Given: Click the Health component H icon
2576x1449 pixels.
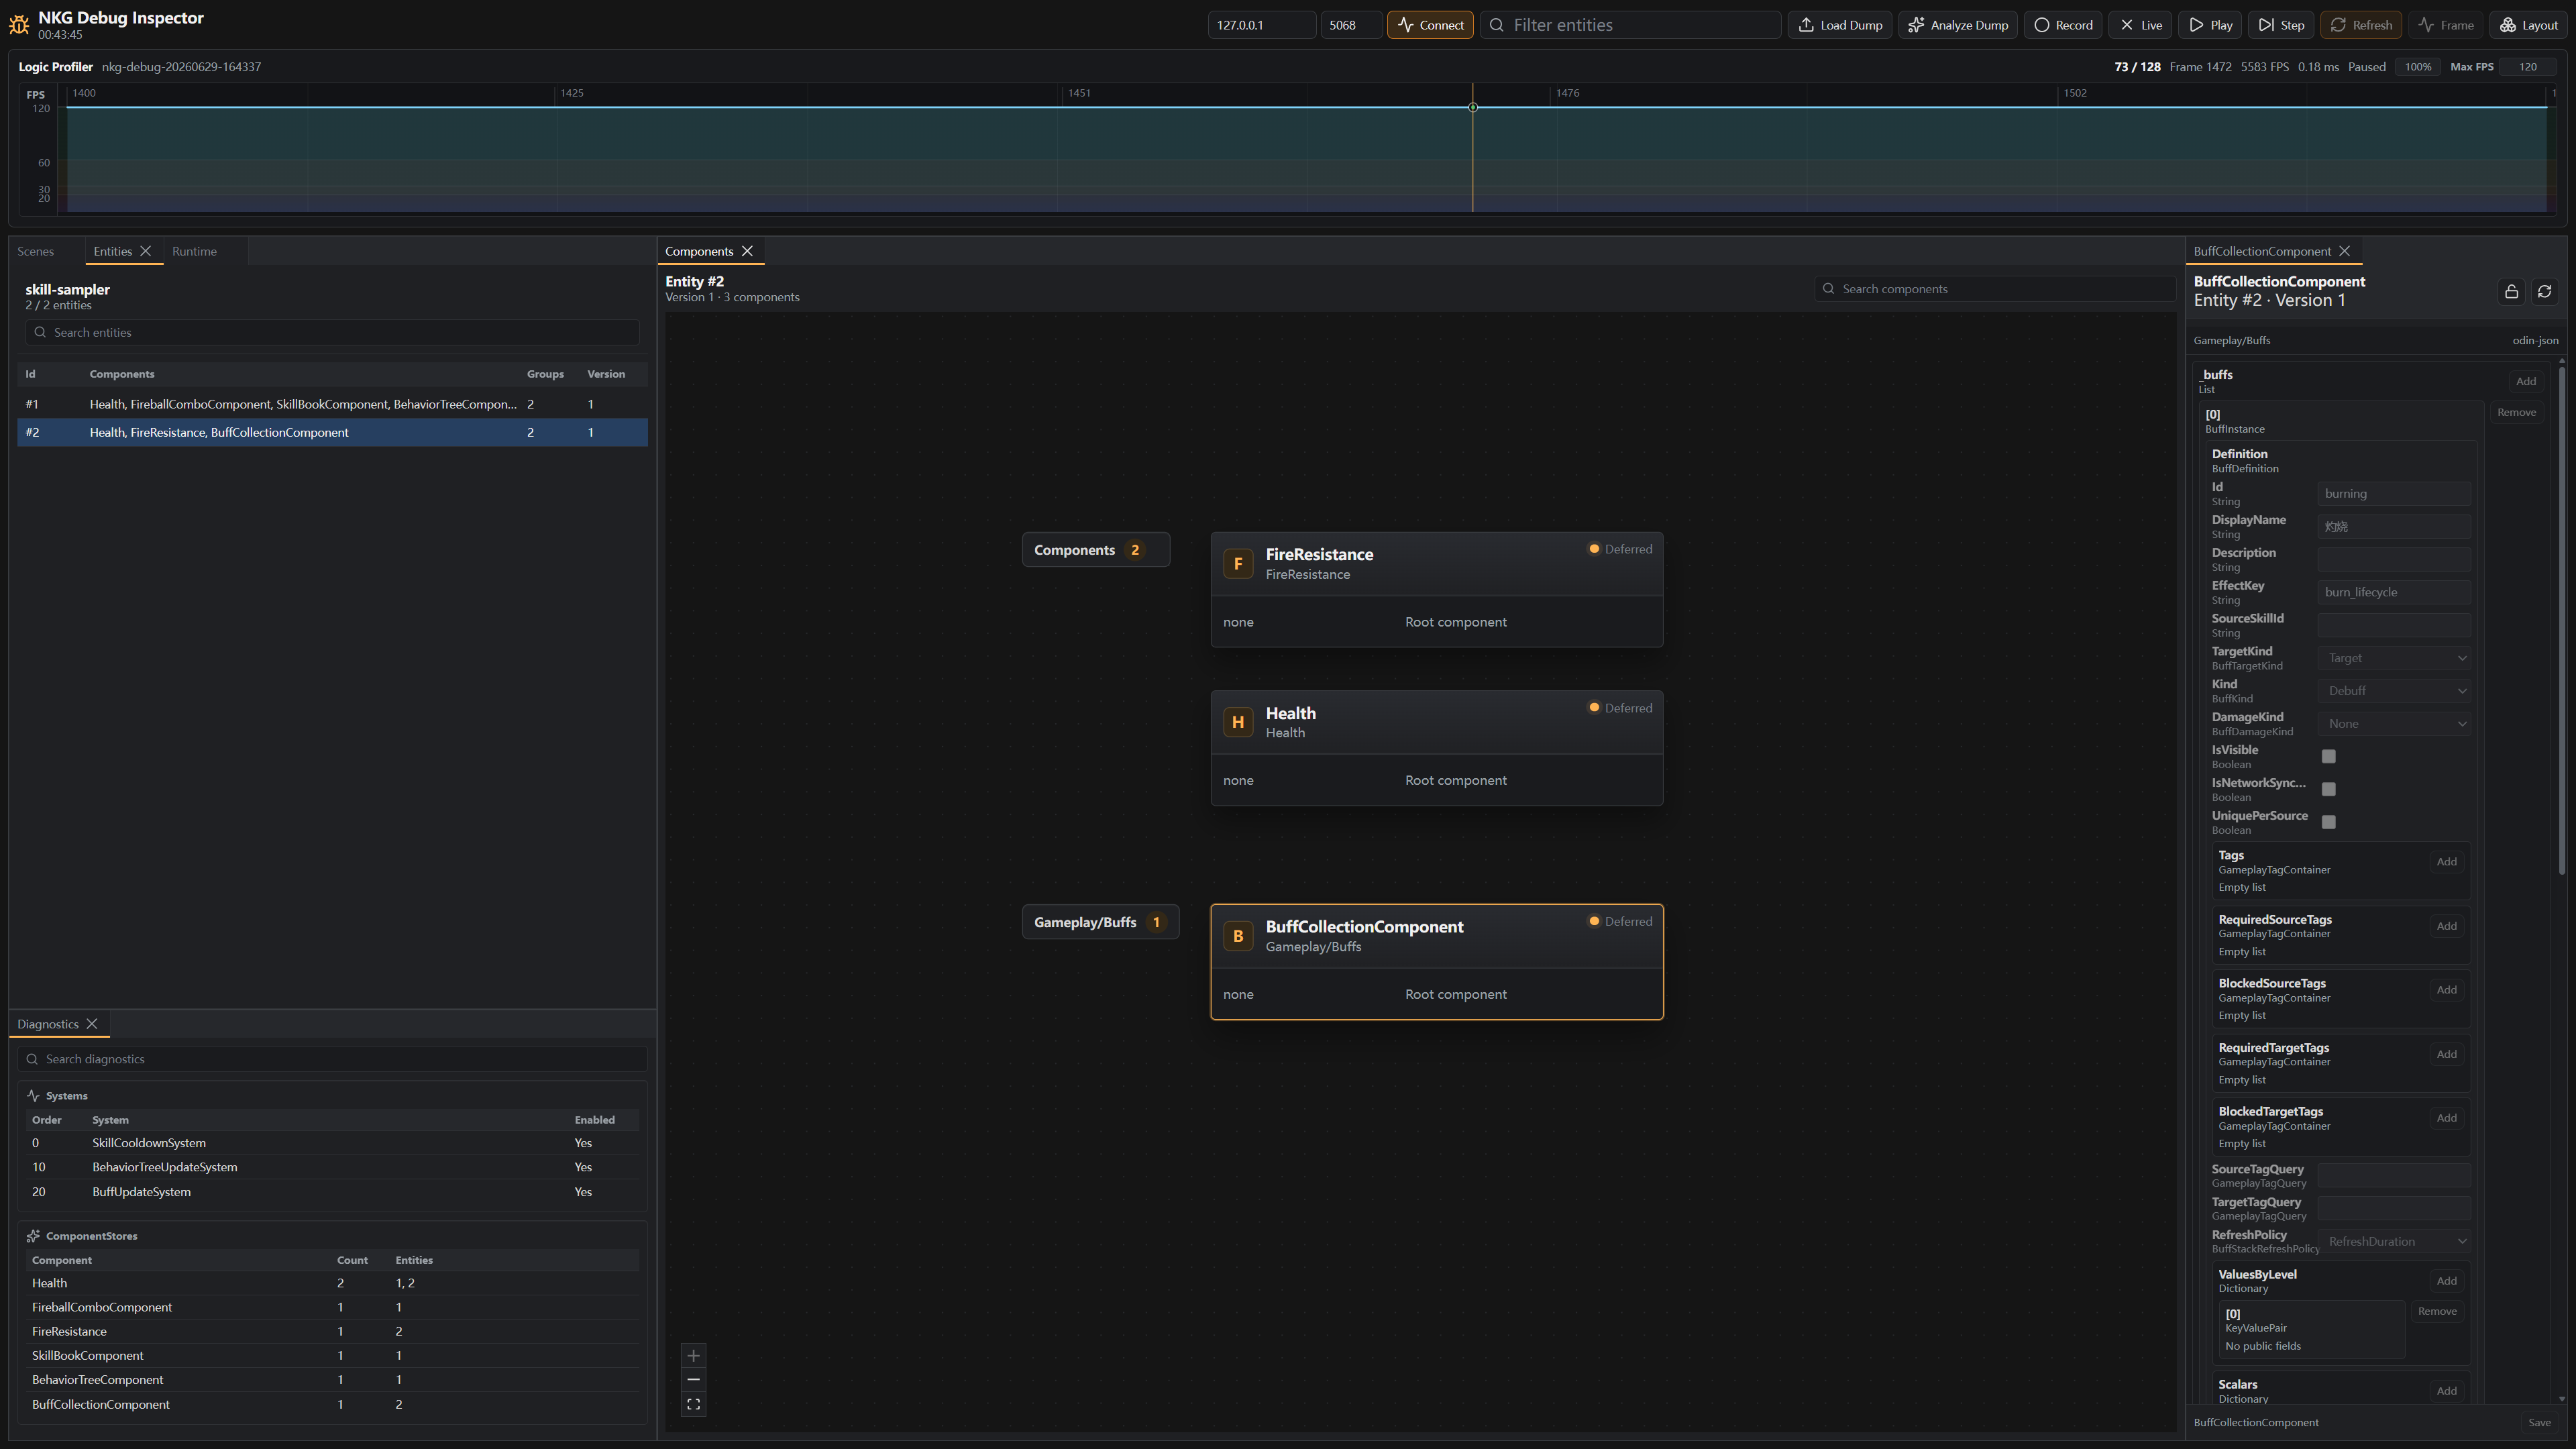Looking at the screenshot, I should pyautogui.click(x=1238, y=722).
